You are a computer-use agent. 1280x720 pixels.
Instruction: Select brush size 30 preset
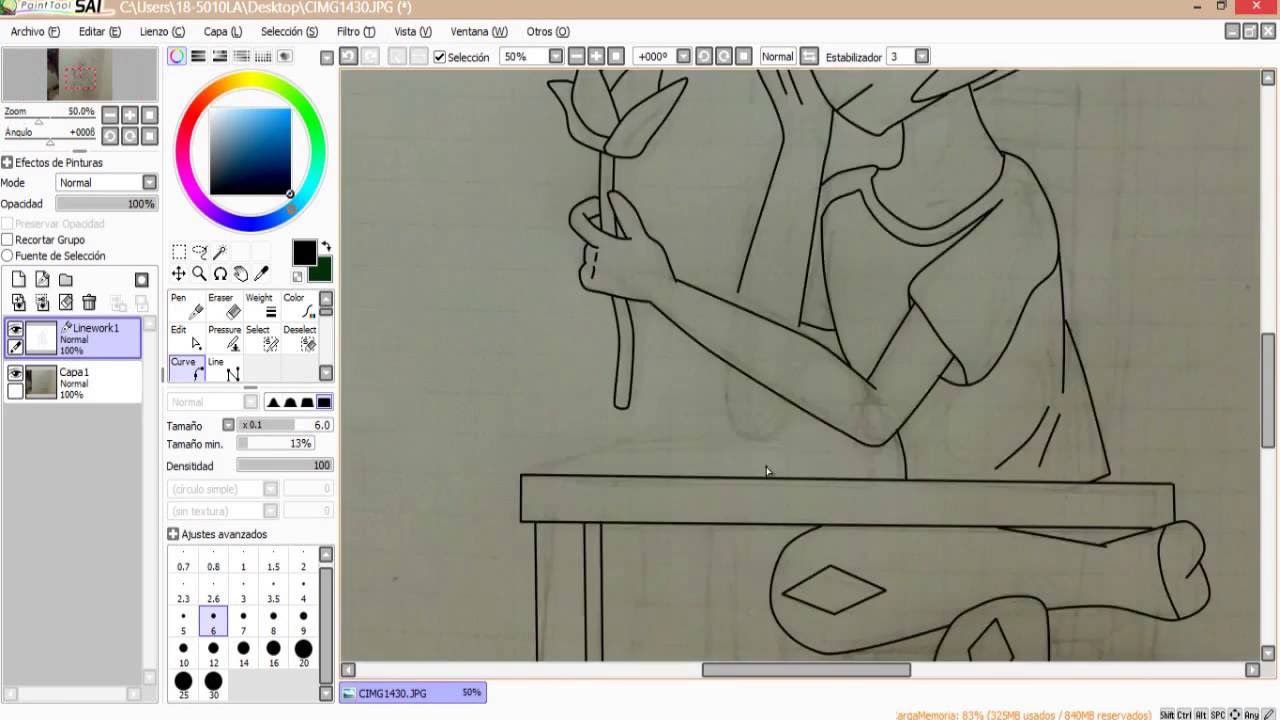point(213,686)
